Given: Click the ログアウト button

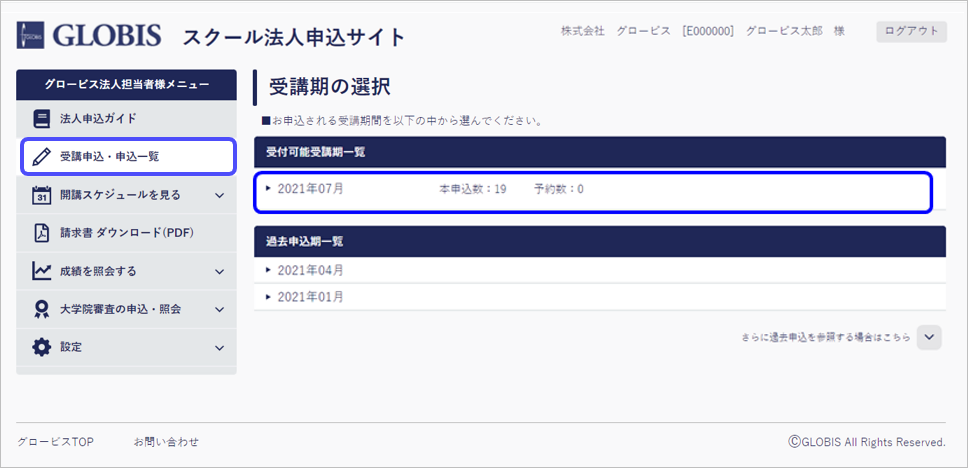Looking at the screenshot, I should tap(911, 31).
